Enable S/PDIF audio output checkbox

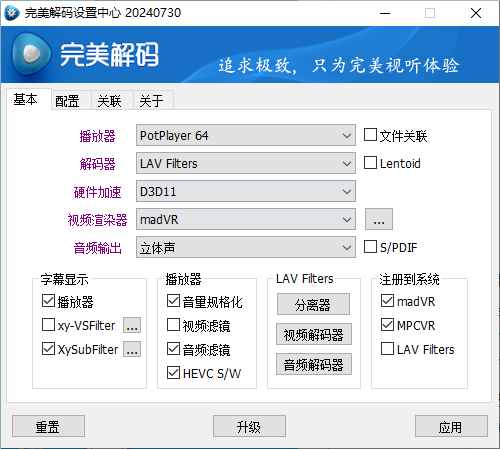[x=370, y=247]
